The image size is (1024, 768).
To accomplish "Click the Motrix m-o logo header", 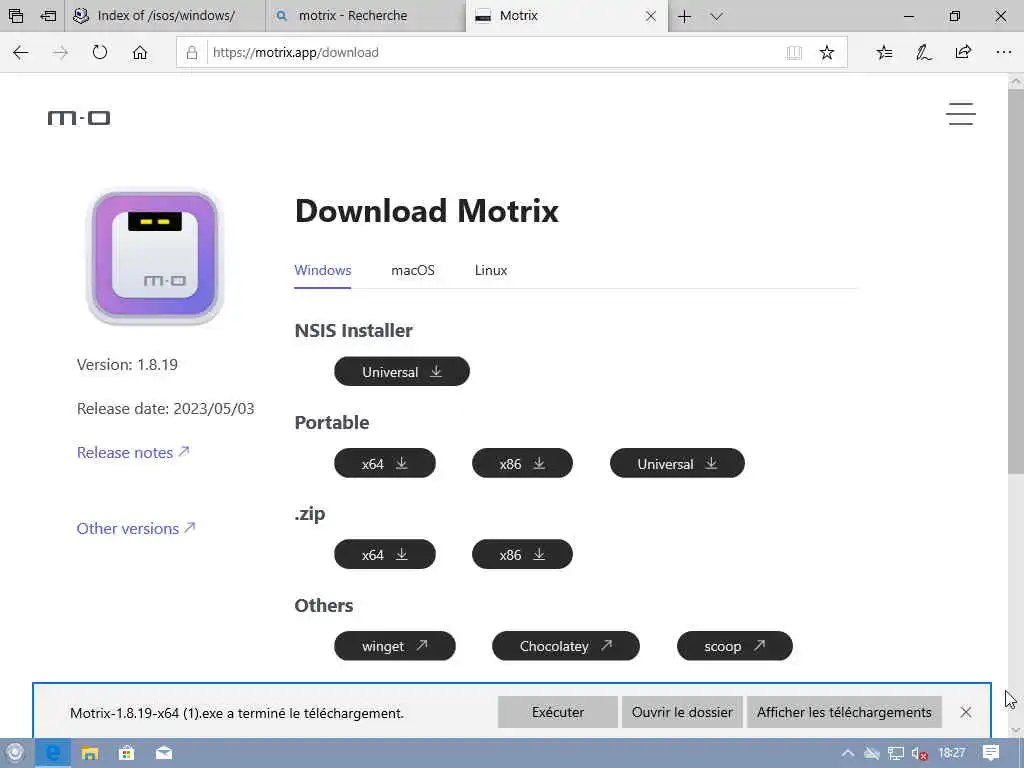I will [79, 118].
